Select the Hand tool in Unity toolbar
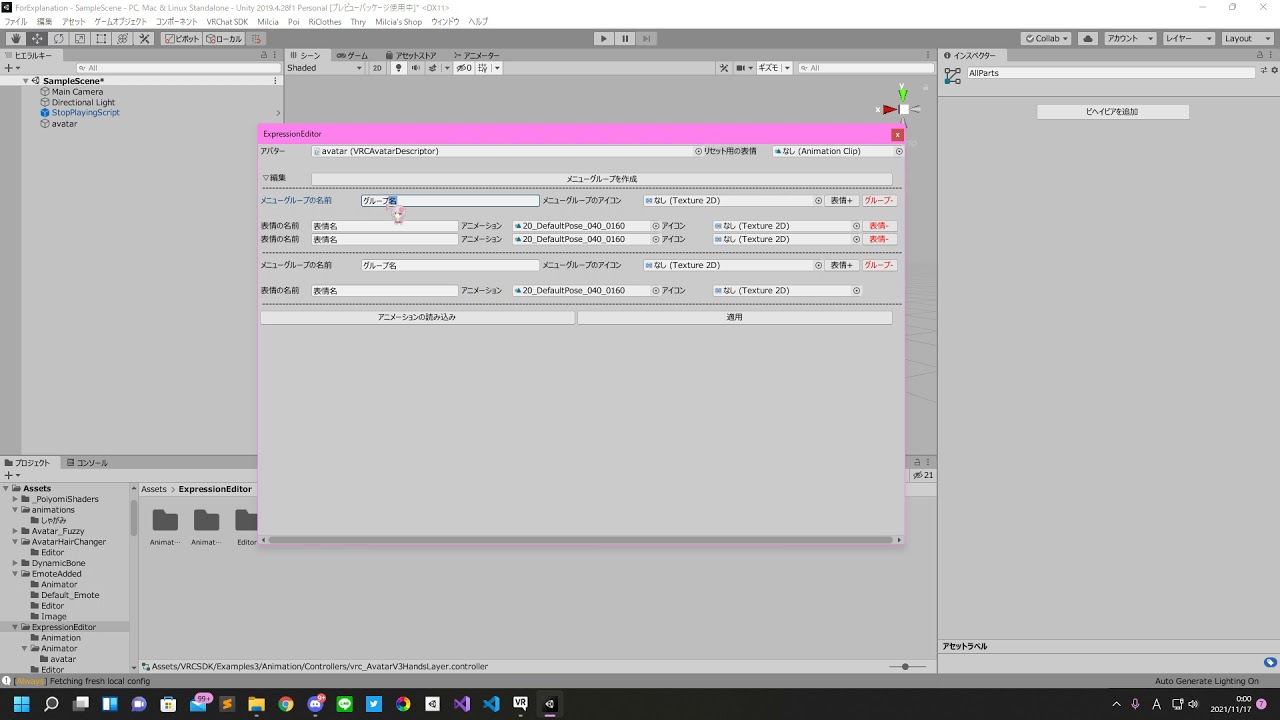The image size is (1280, 720). point(15,39)
